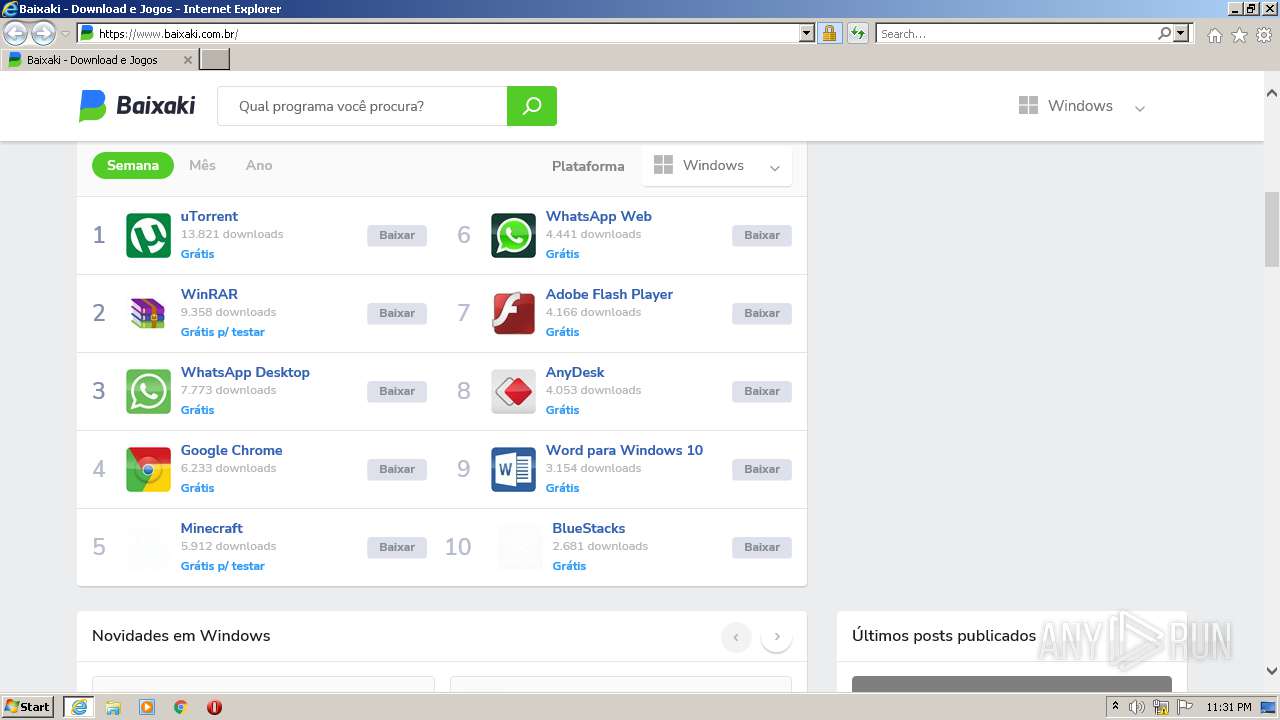Click the green search magnifier button
1280x720 pixels.
tap(532, 106)
